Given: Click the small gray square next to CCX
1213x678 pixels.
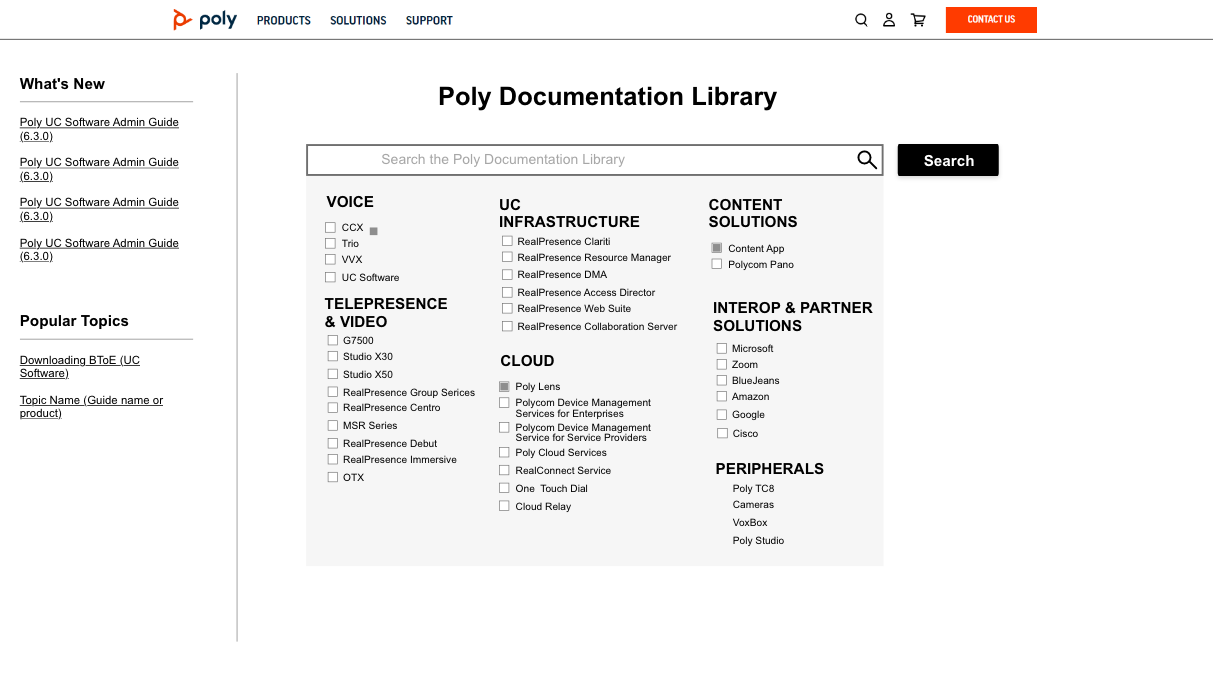Looking at the screenshot, I should (x=374, y=231).
